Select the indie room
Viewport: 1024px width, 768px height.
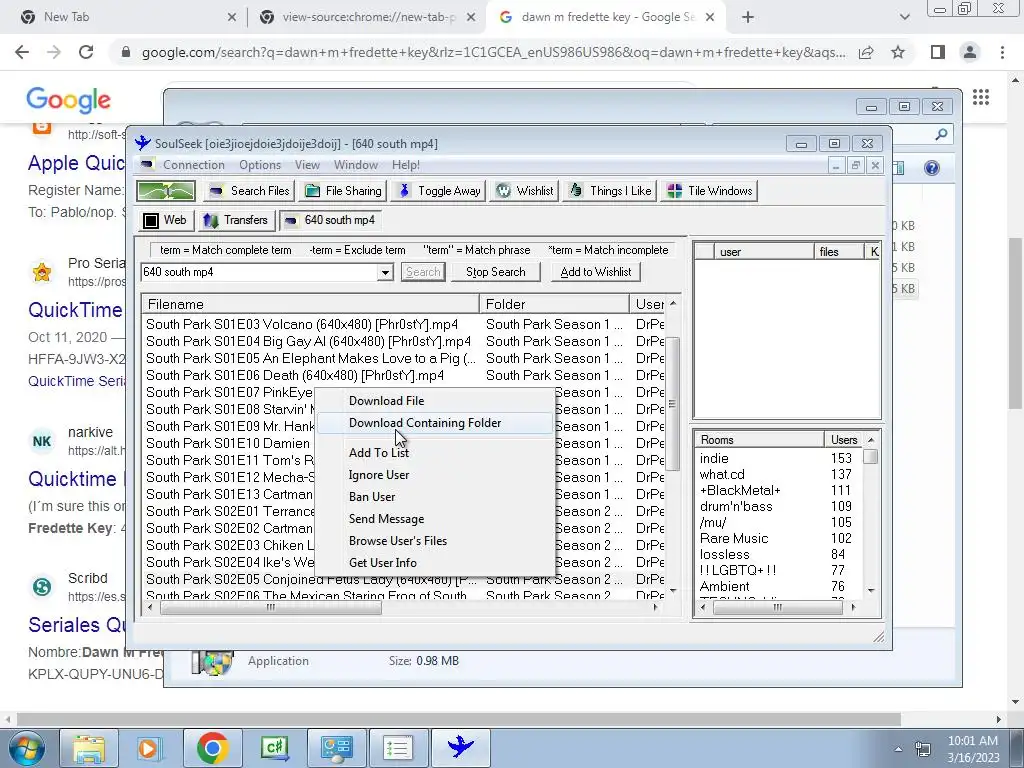click(778, 458)
